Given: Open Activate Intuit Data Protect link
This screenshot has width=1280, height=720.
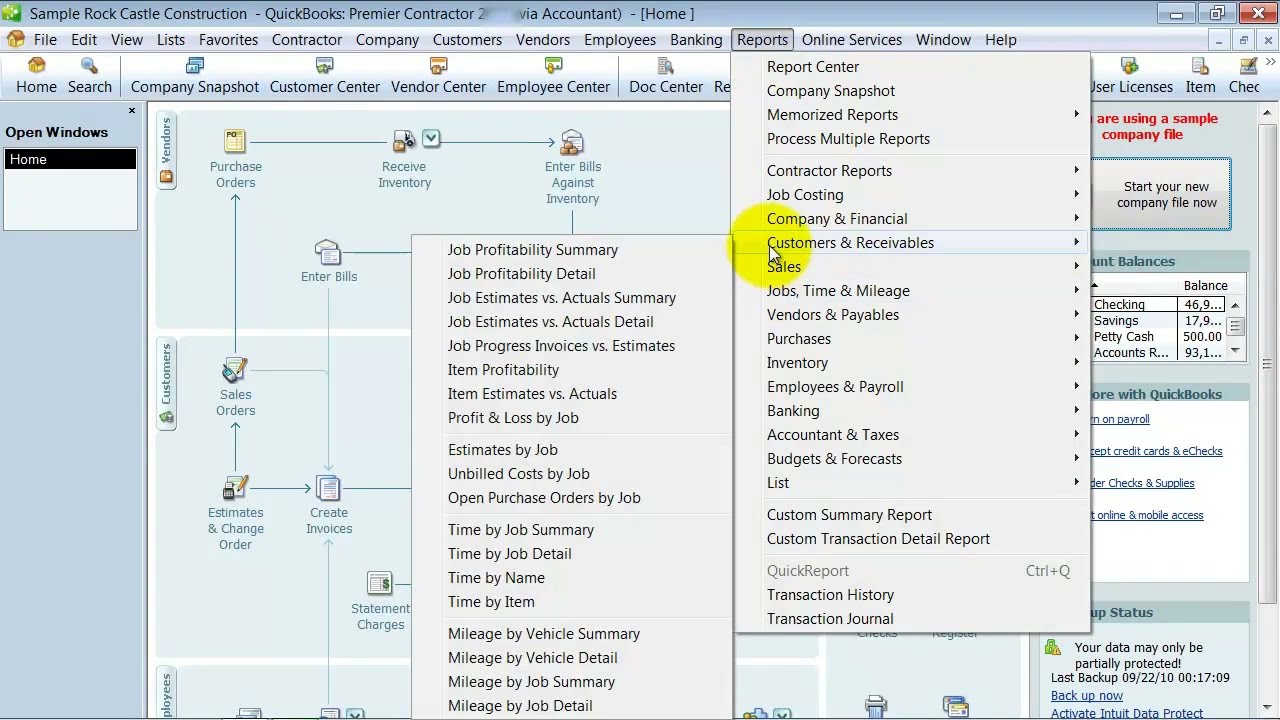Looking at the screenshot, I should (1127, 713).
